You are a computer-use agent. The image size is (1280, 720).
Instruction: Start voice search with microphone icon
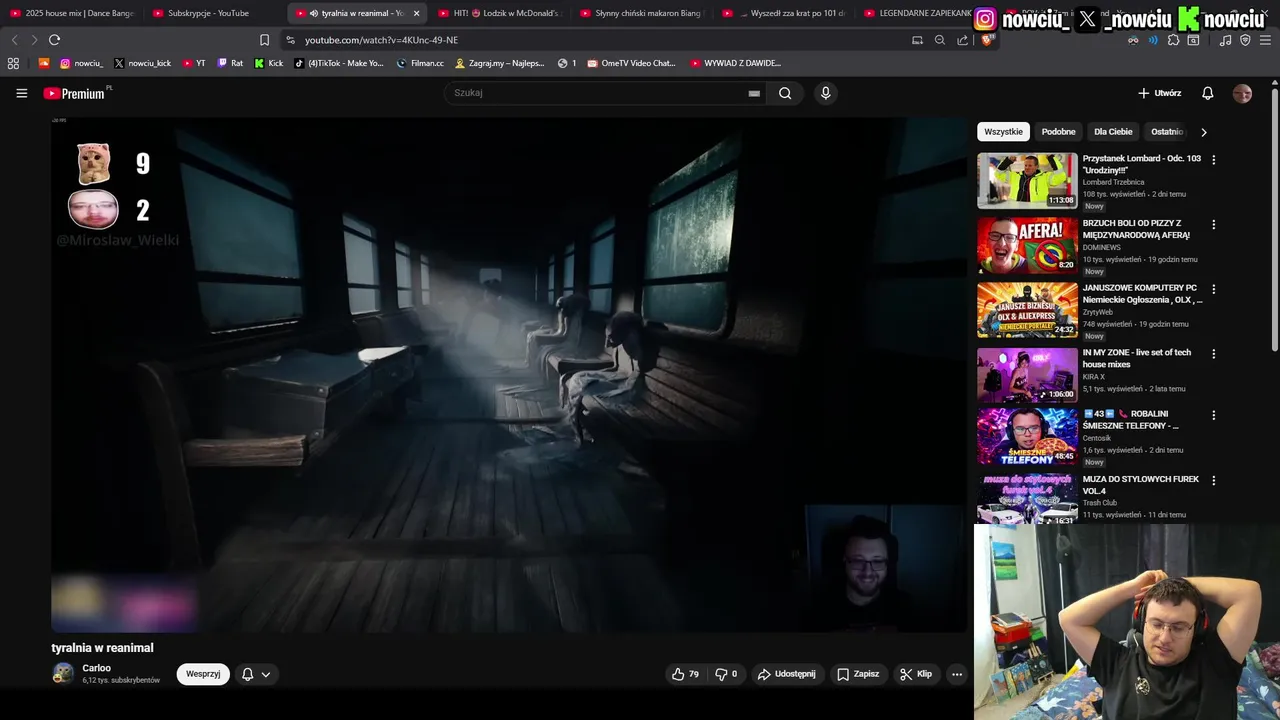pyautogui.click(x=825, y=93)
